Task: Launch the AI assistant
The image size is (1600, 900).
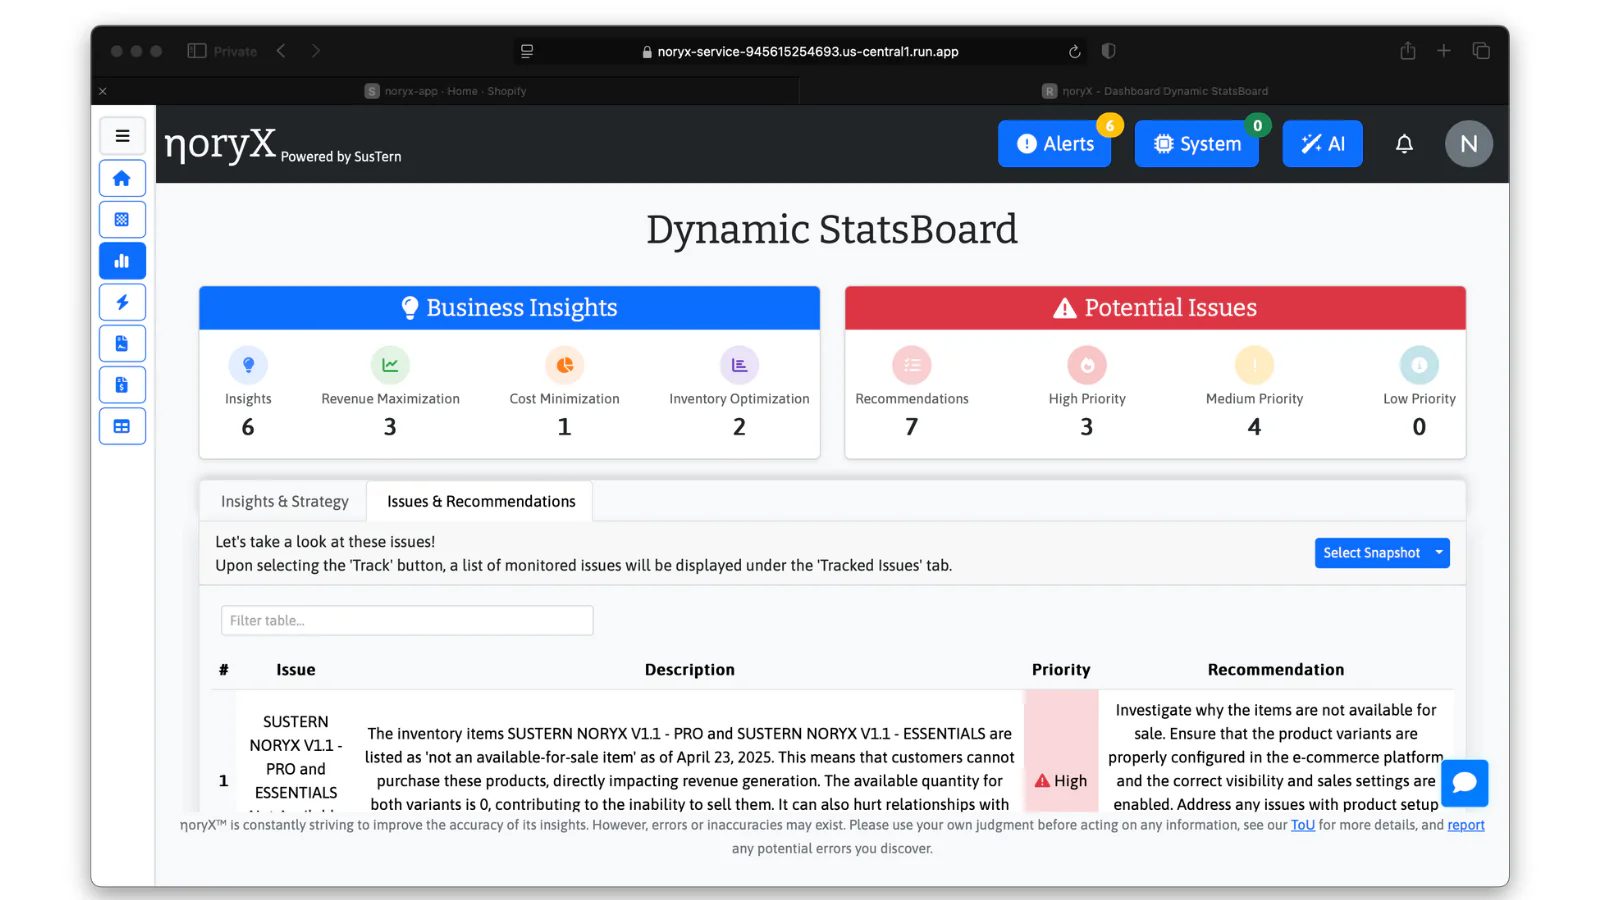Action: pyautogui.click(x=1322, y=143)
